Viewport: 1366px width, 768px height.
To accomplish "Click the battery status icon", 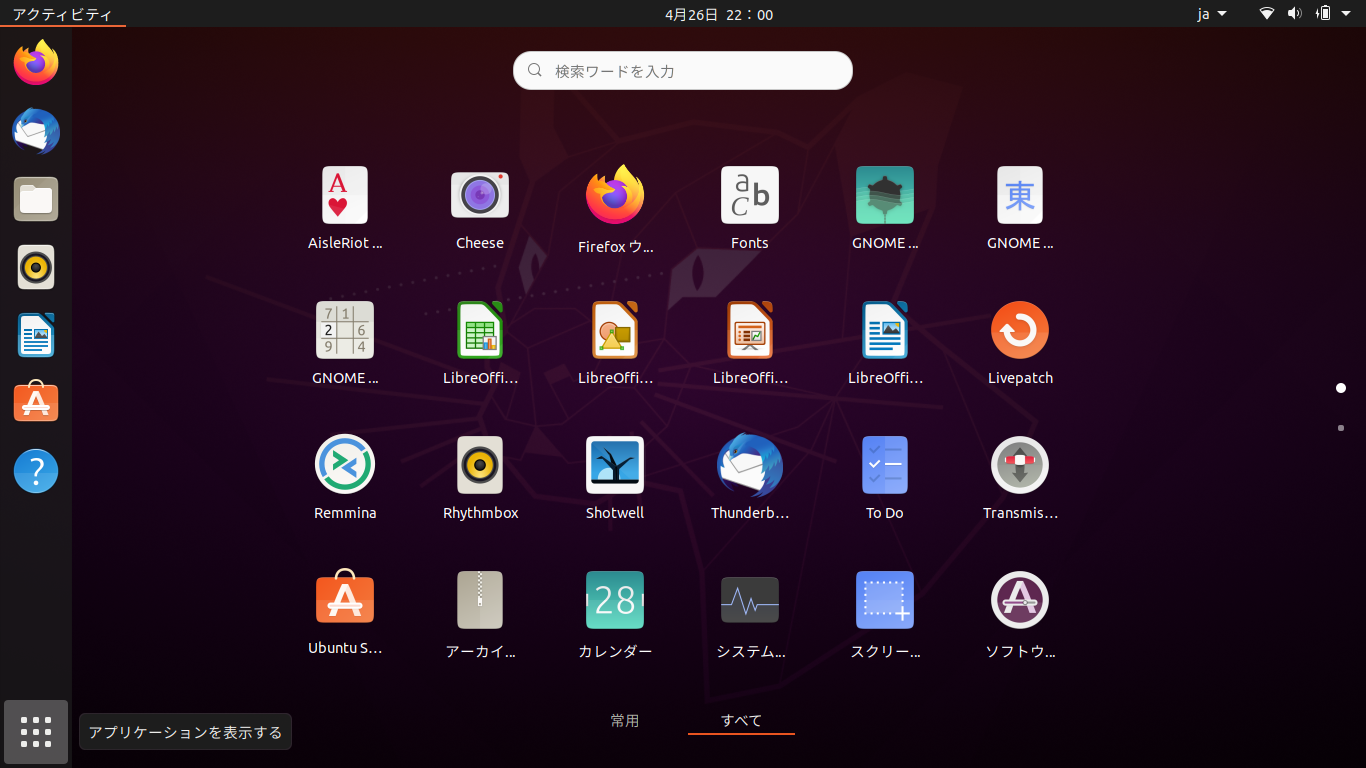I will (1324, 14).
